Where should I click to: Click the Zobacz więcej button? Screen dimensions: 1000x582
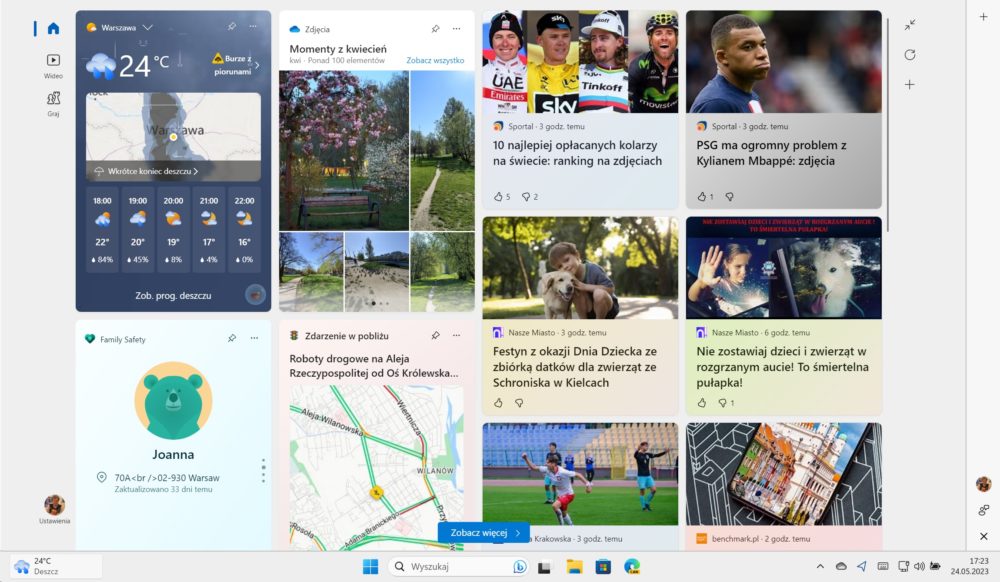tap(483, 532)
